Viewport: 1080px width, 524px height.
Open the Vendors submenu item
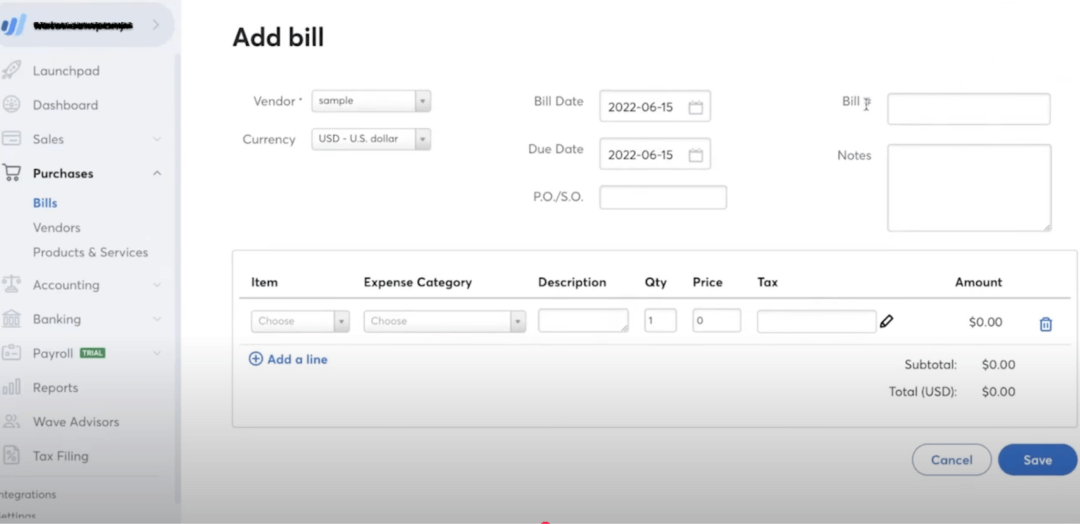pos(56,227)
